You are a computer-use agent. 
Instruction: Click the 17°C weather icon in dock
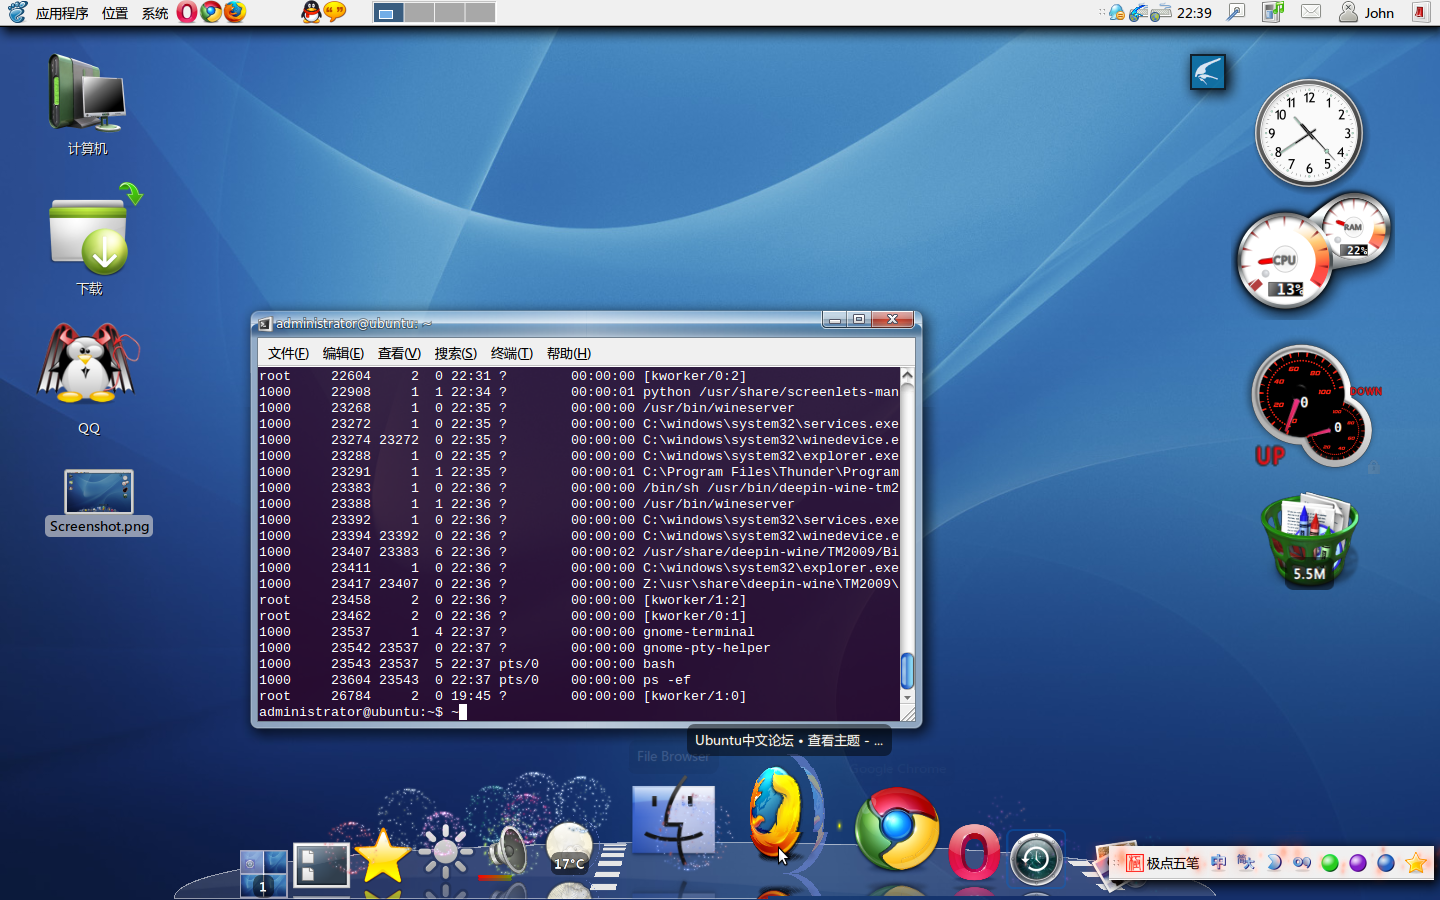point(570,848)
